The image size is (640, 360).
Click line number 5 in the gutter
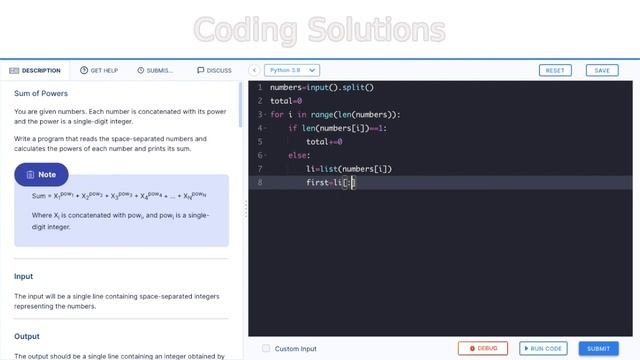(260, 142)
